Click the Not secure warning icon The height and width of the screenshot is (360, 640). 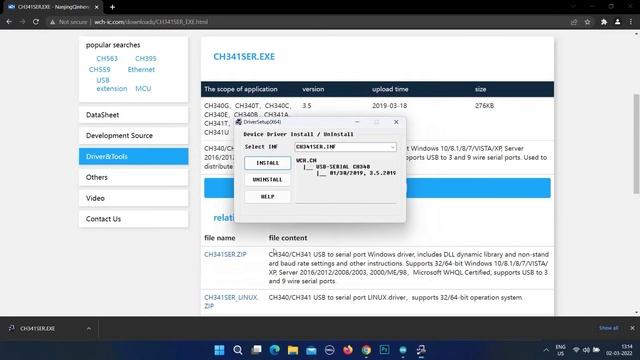[x=52, y=22]
